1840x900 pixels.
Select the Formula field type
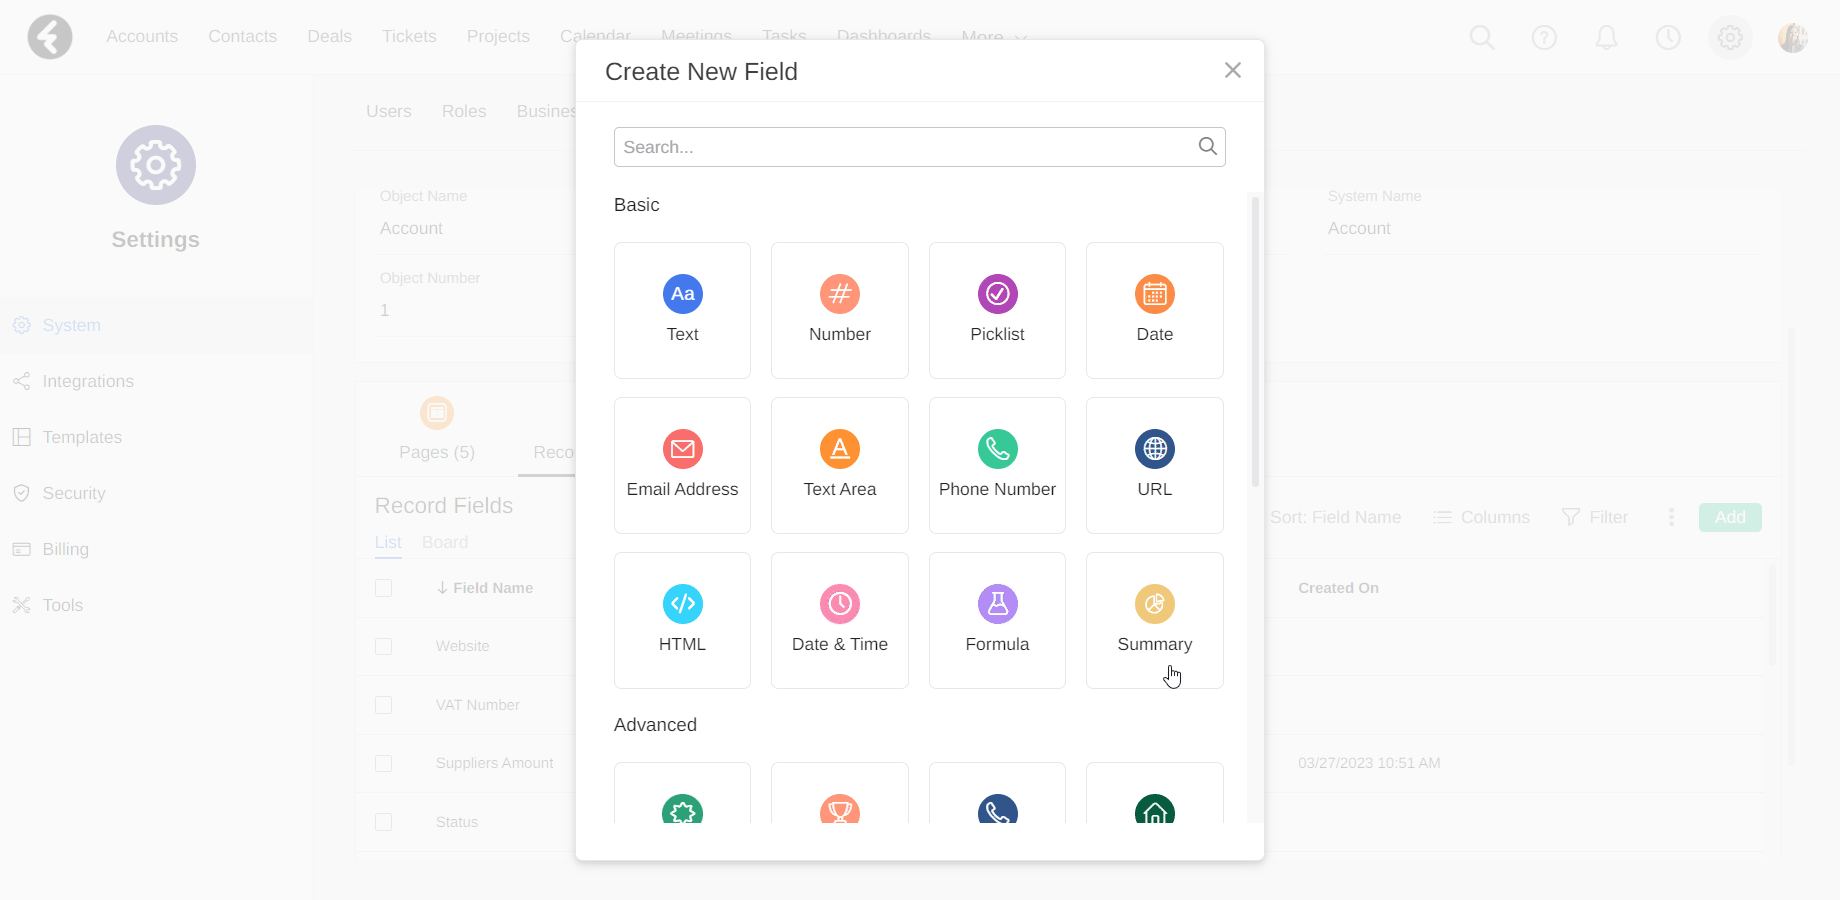[x=997, y=620]
